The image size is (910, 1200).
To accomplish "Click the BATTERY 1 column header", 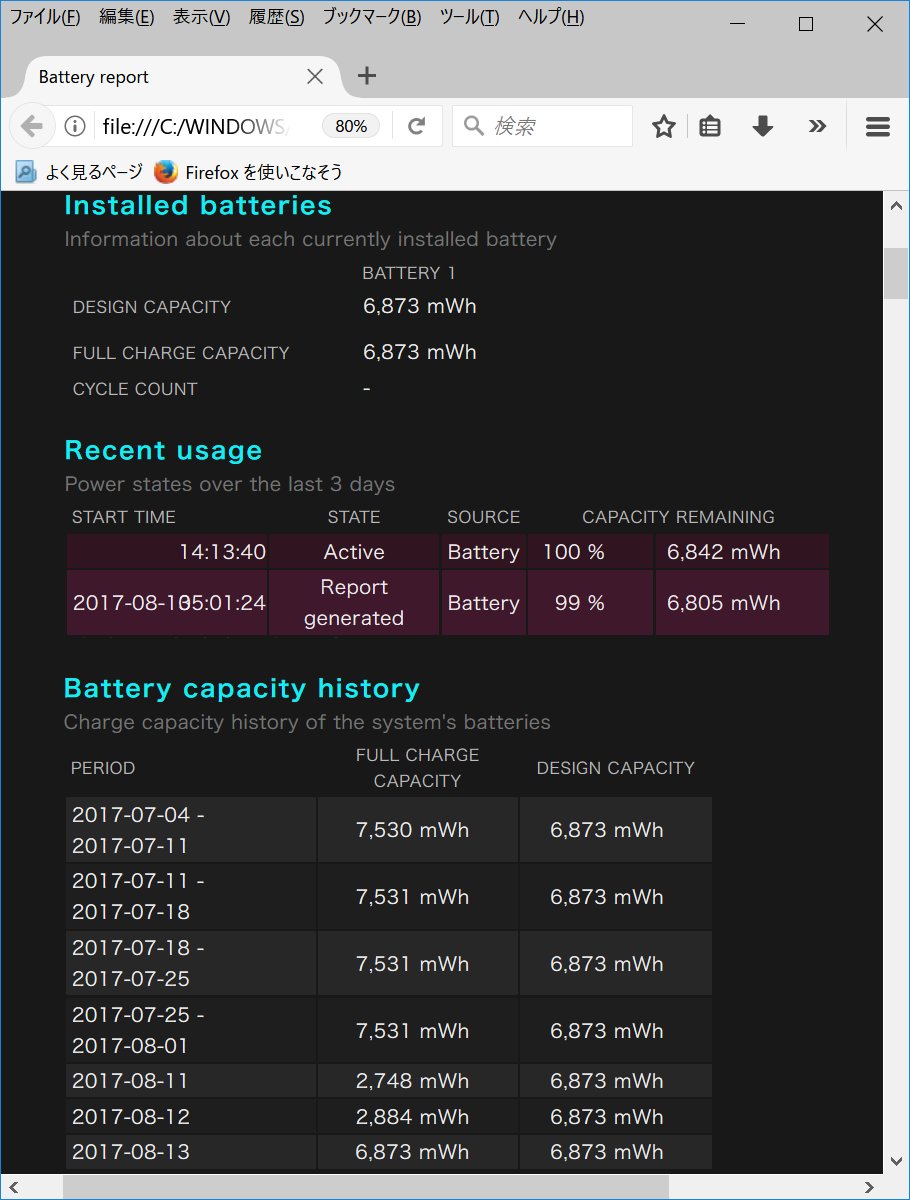I will 409,273.
